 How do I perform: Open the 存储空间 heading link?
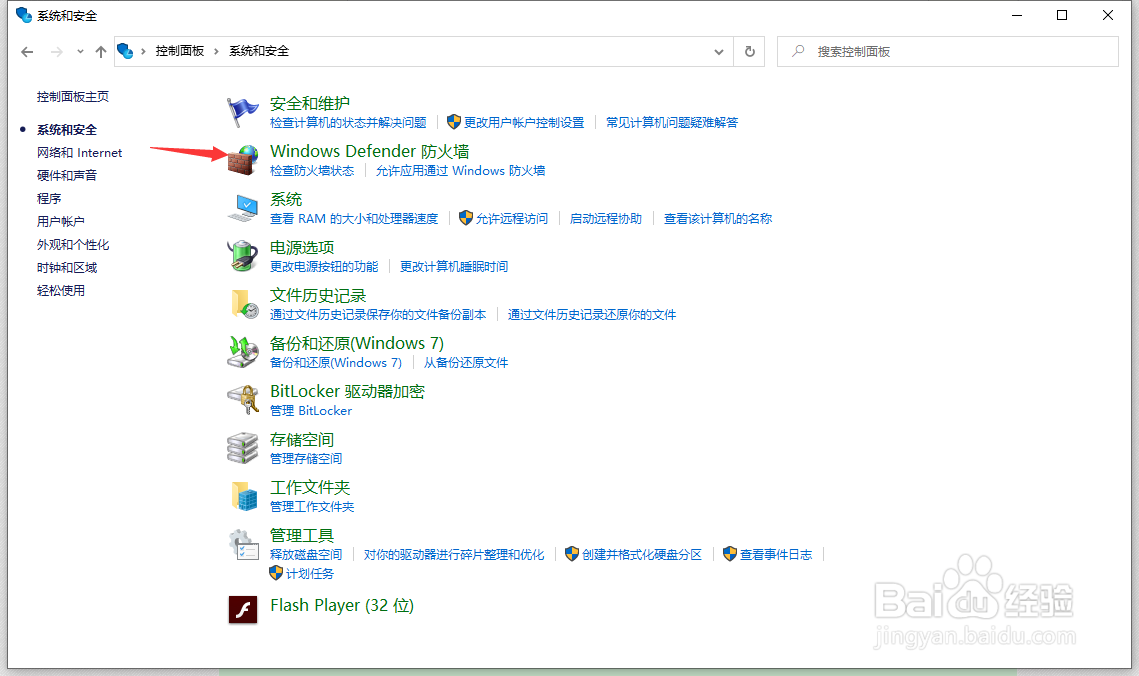[x=301, y=439]
